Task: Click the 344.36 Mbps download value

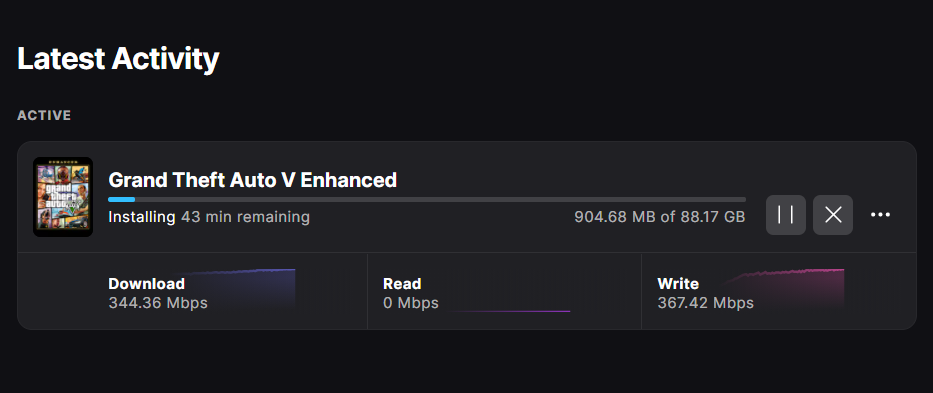Action: pyautogui.click(x=158, y=303)
